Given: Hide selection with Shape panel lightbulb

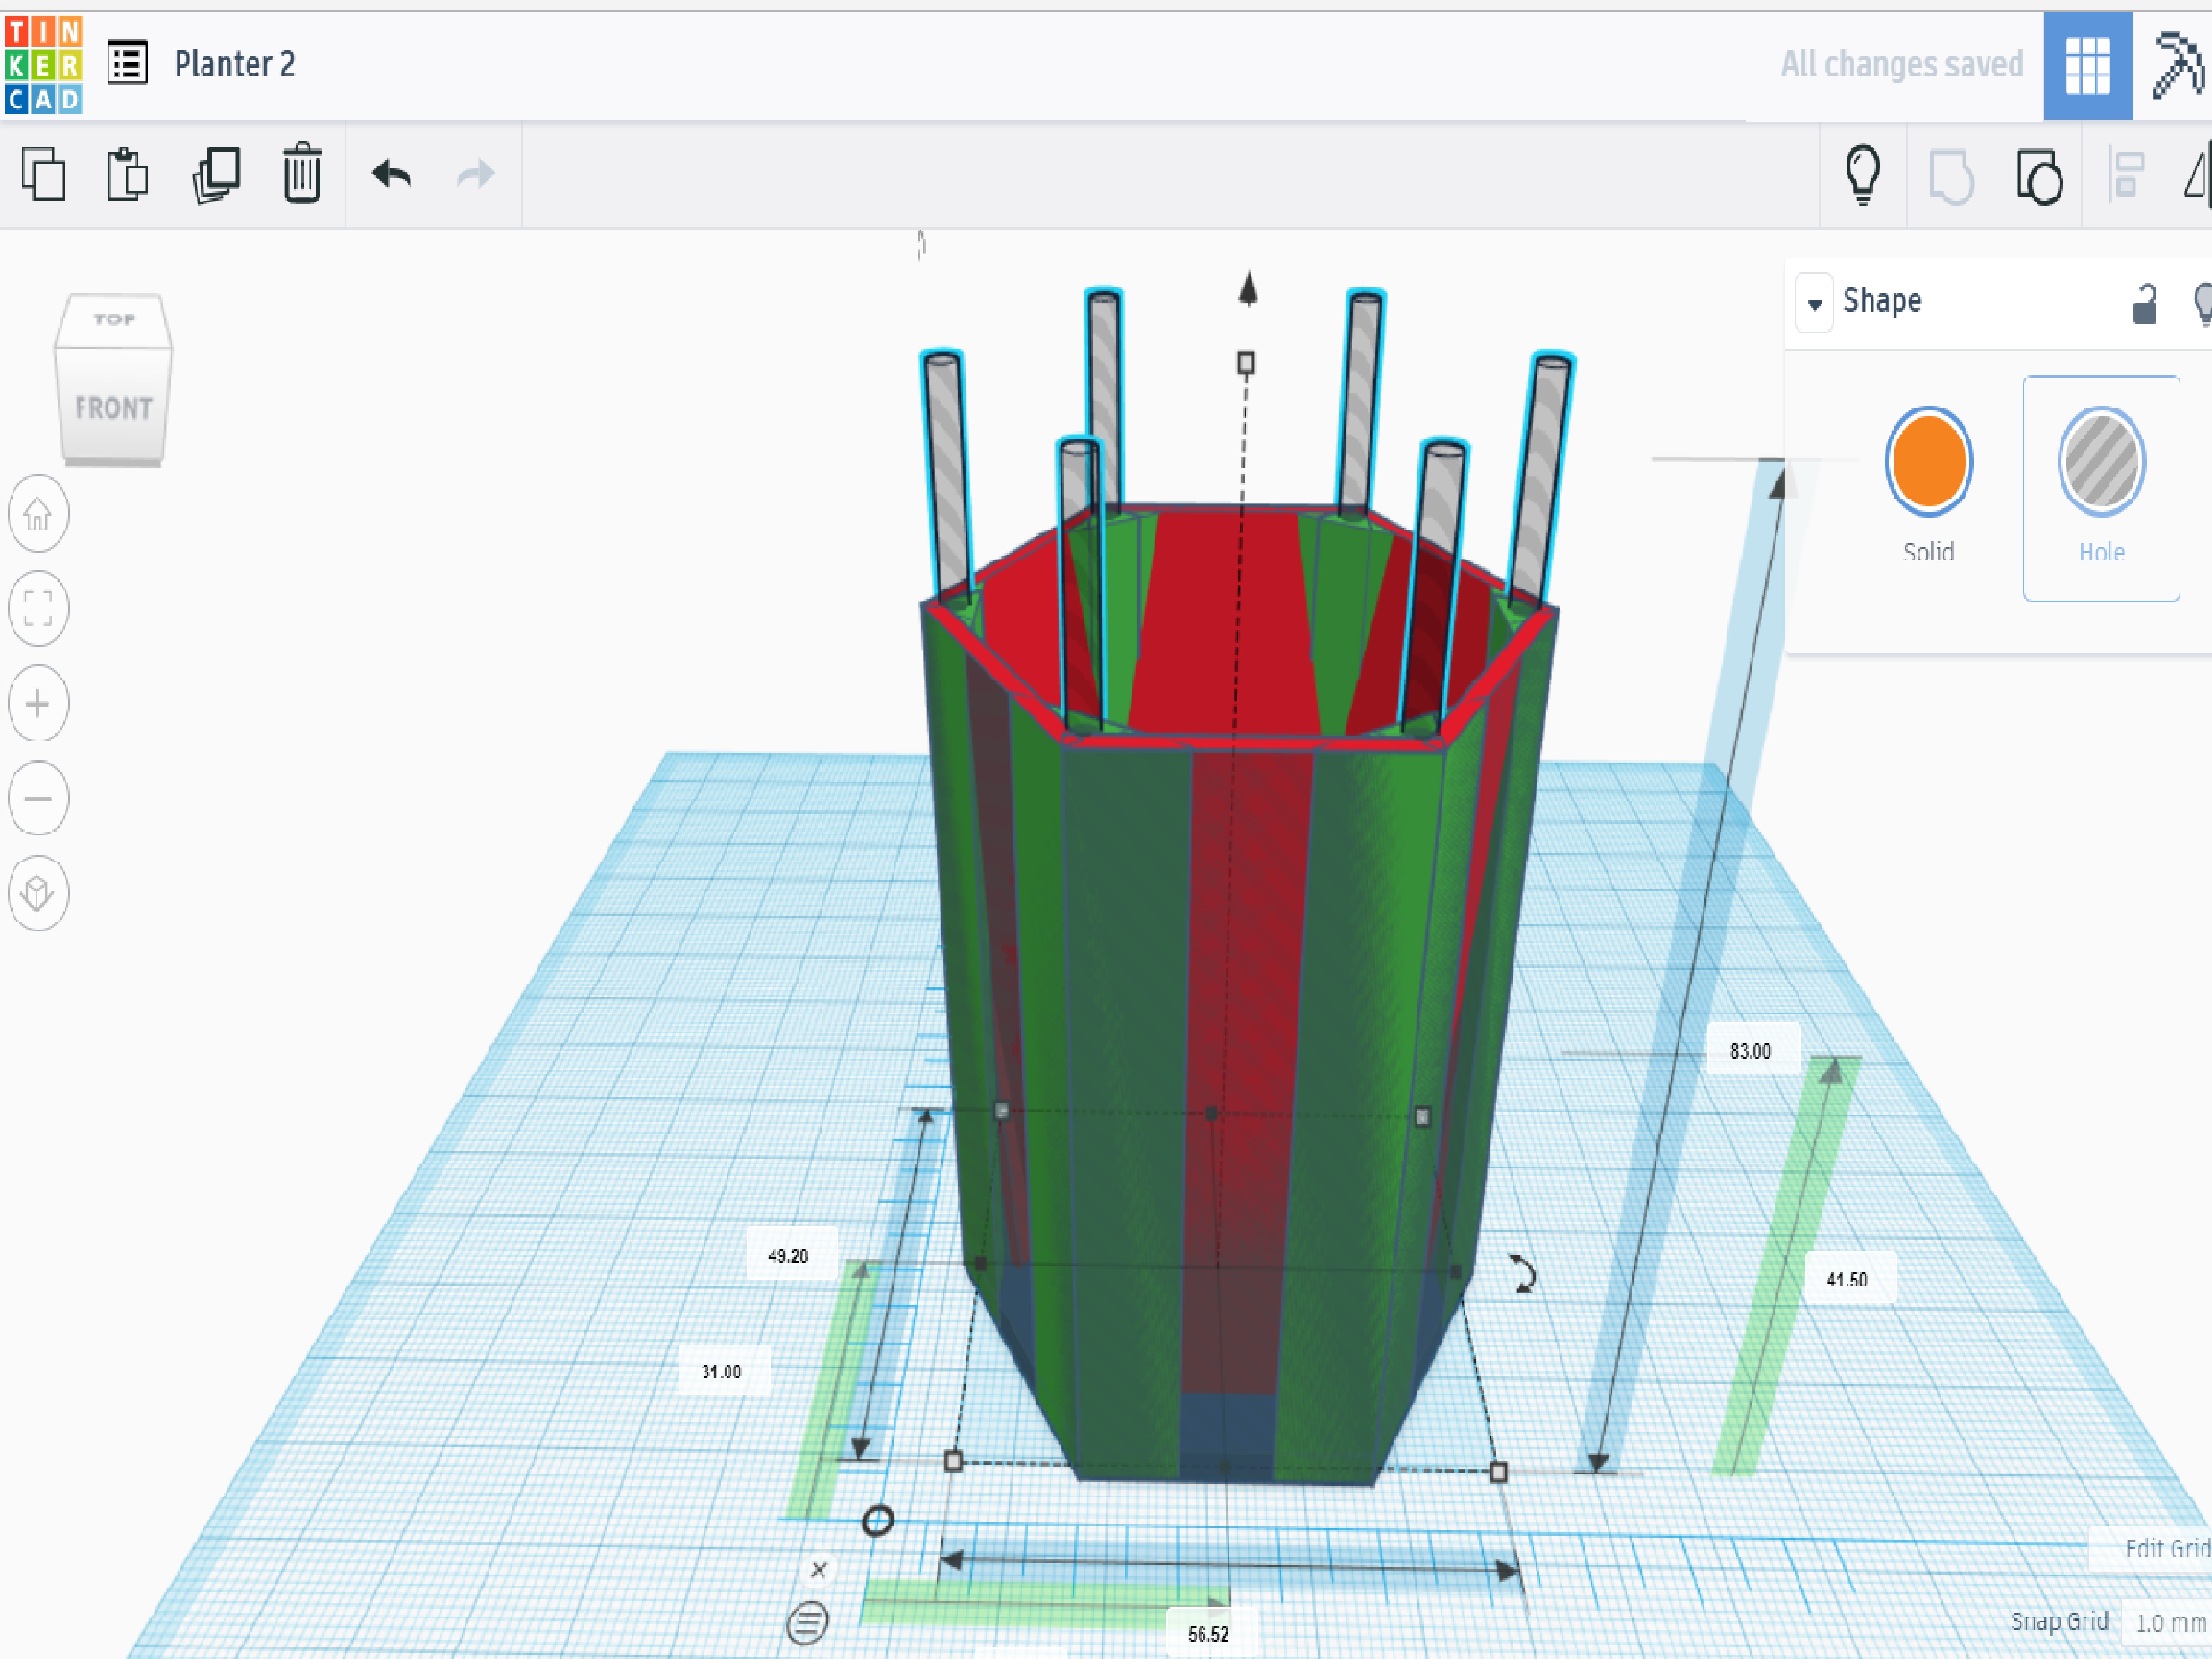Looking at the screenshot, I should click(2202, 304).
